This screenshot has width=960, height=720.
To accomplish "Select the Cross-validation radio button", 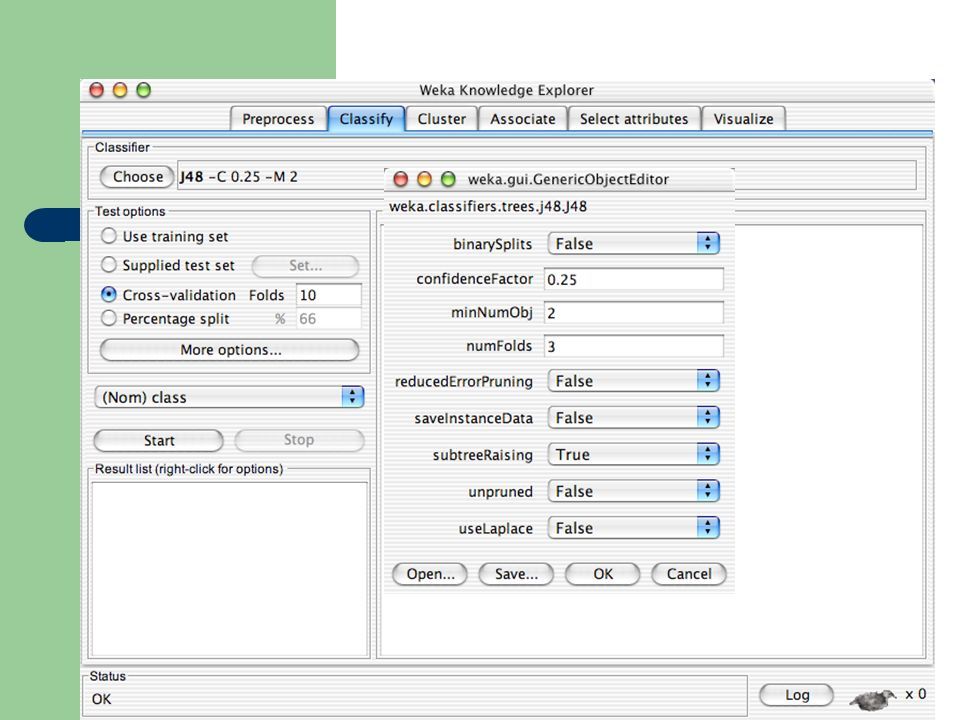I will pos(108,294).
